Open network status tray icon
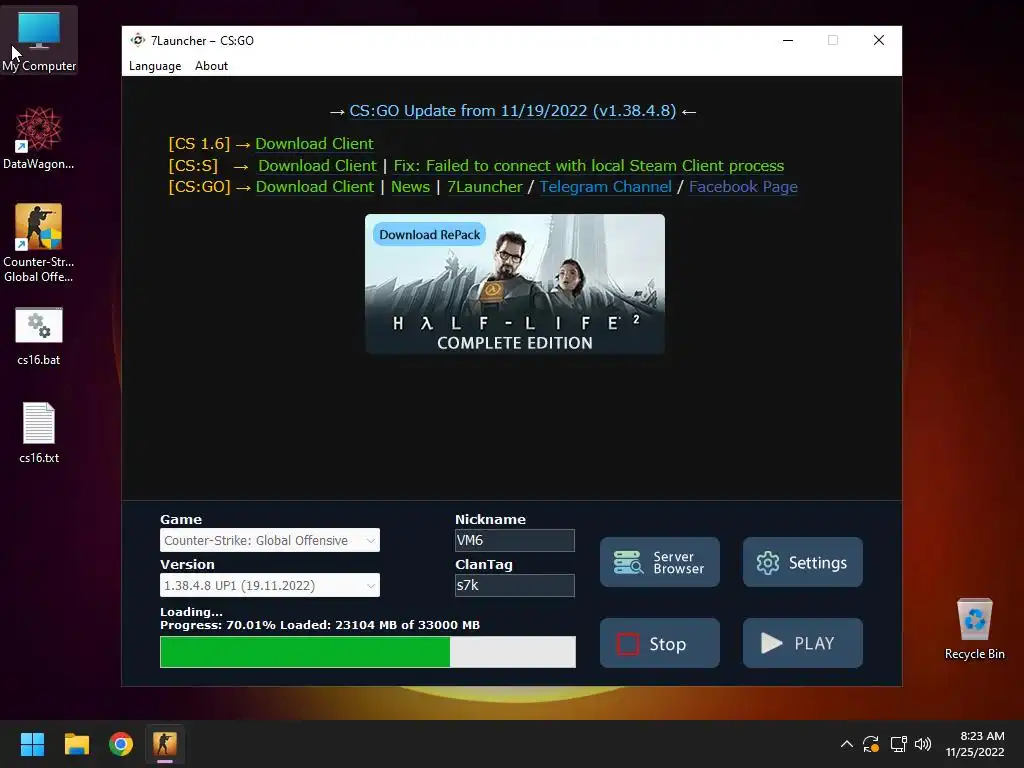The image size is (1024, 768). click(898, 744)
